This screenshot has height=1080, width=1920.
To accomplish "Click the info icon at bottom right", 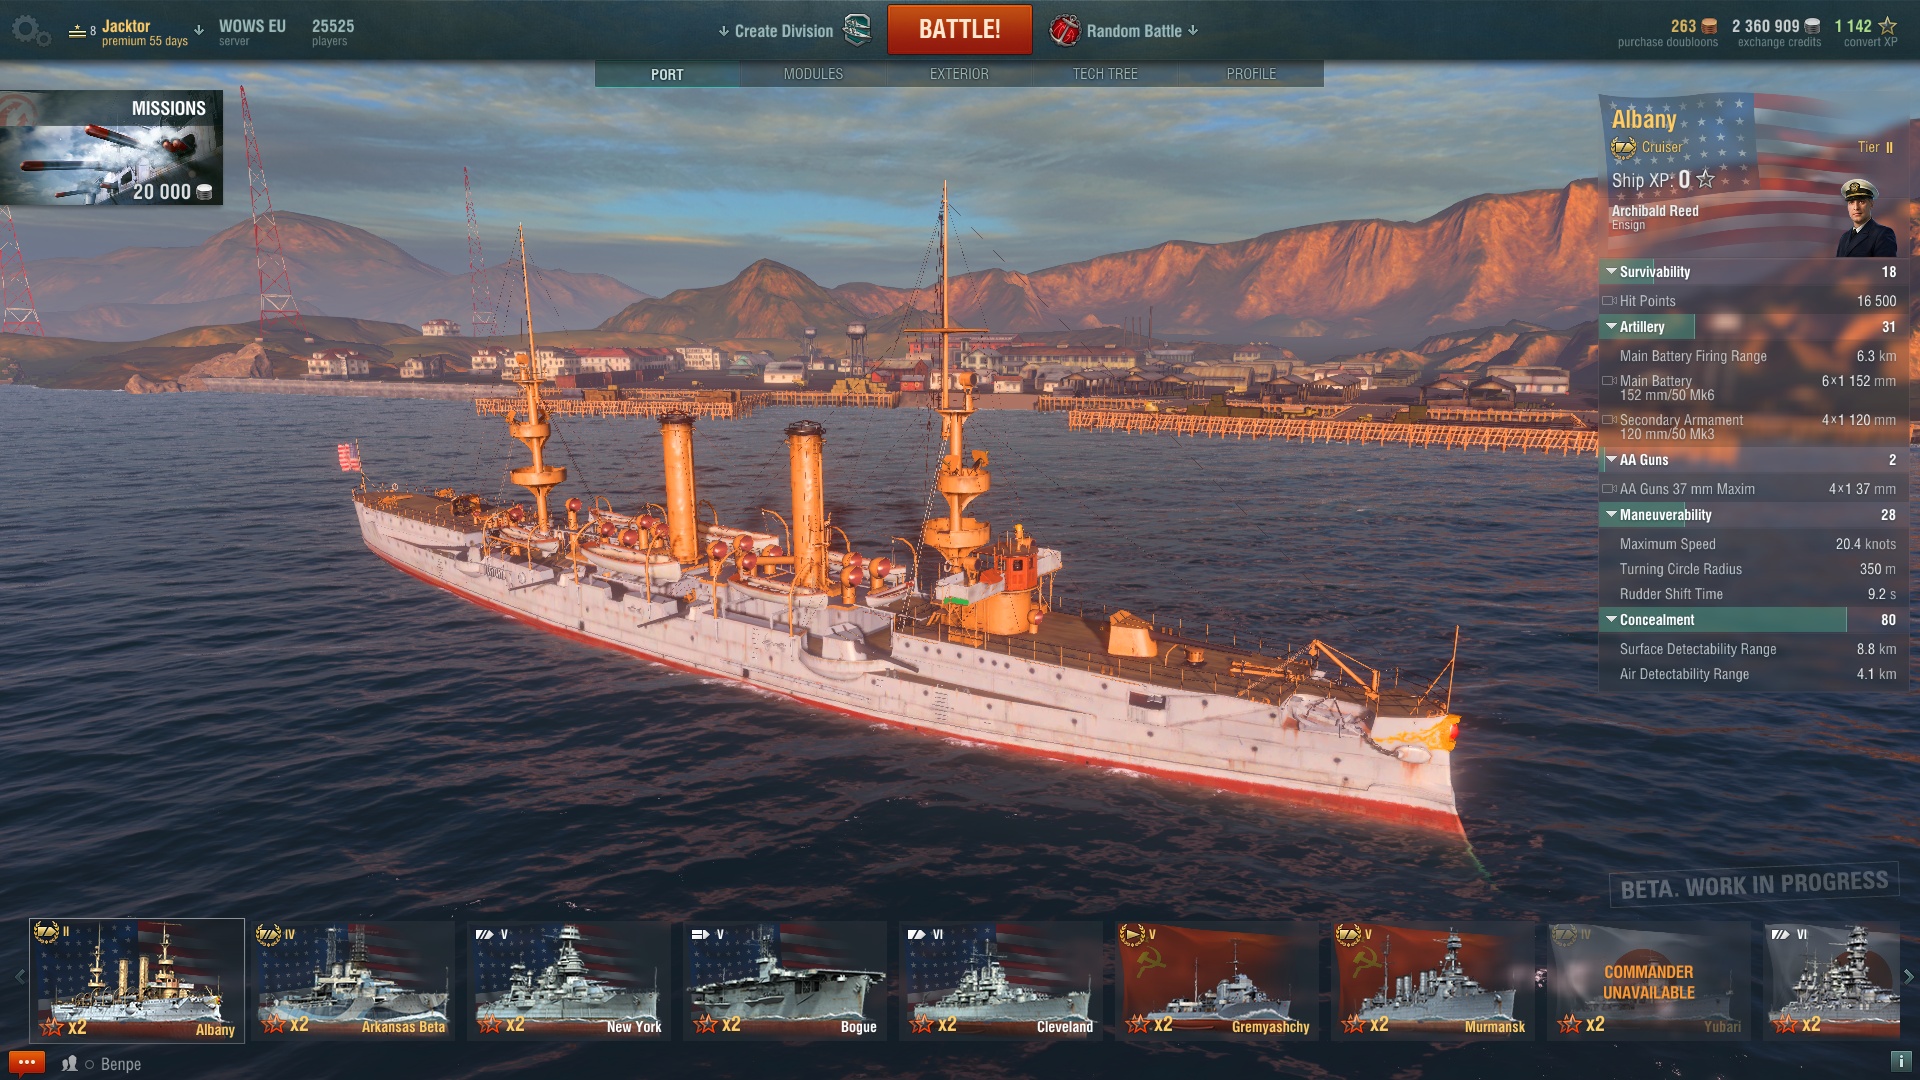I will (1901, 1061).
